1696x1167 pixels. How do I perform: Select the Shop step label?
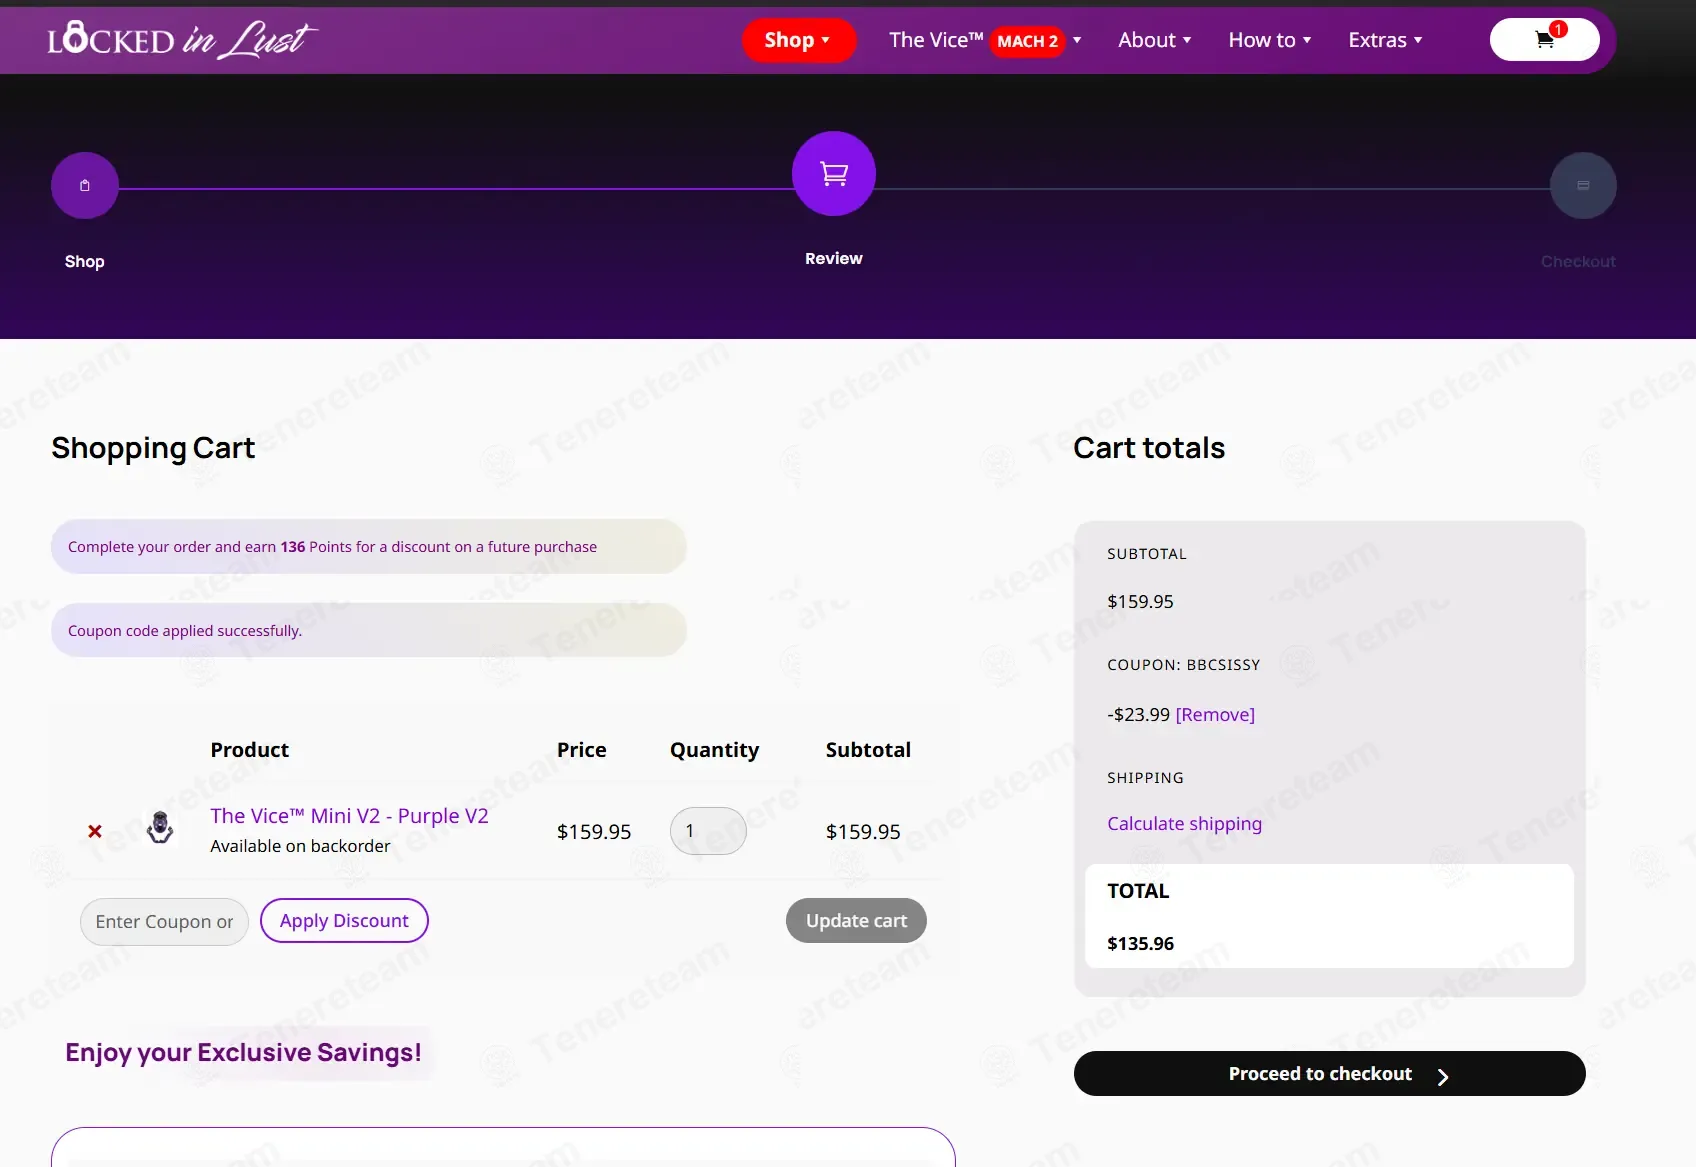(85, 261)
